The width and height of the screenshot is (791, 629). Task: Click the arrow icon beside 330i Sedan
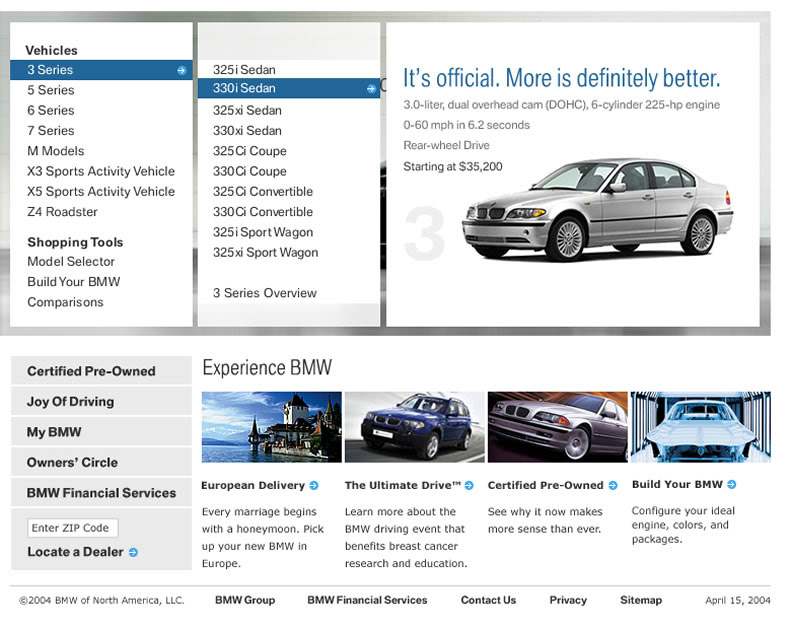point(371,89)
